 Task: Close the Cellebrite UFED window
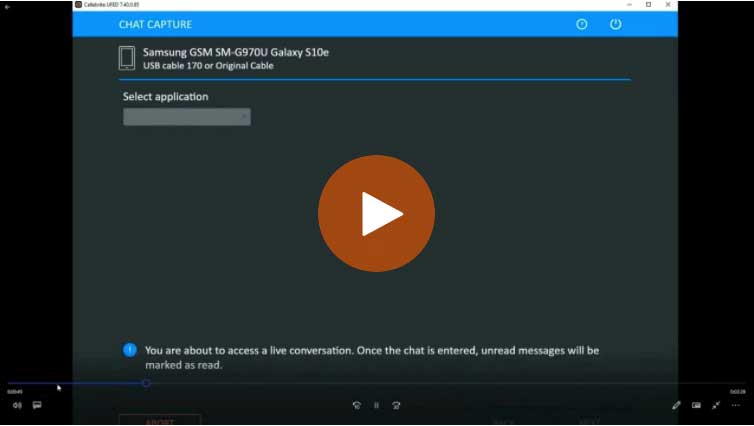click(668, 4)
